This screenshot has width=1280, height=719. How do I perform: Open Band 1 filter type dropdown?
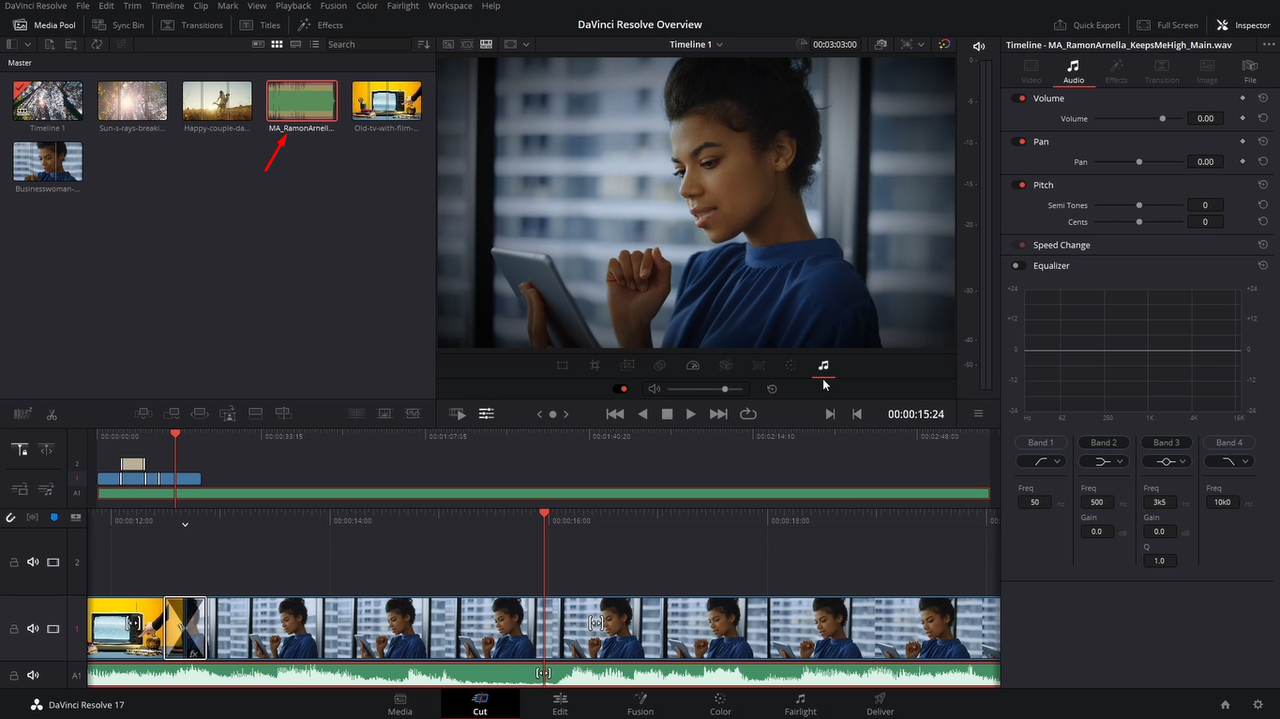click(x=1040, y=461)
